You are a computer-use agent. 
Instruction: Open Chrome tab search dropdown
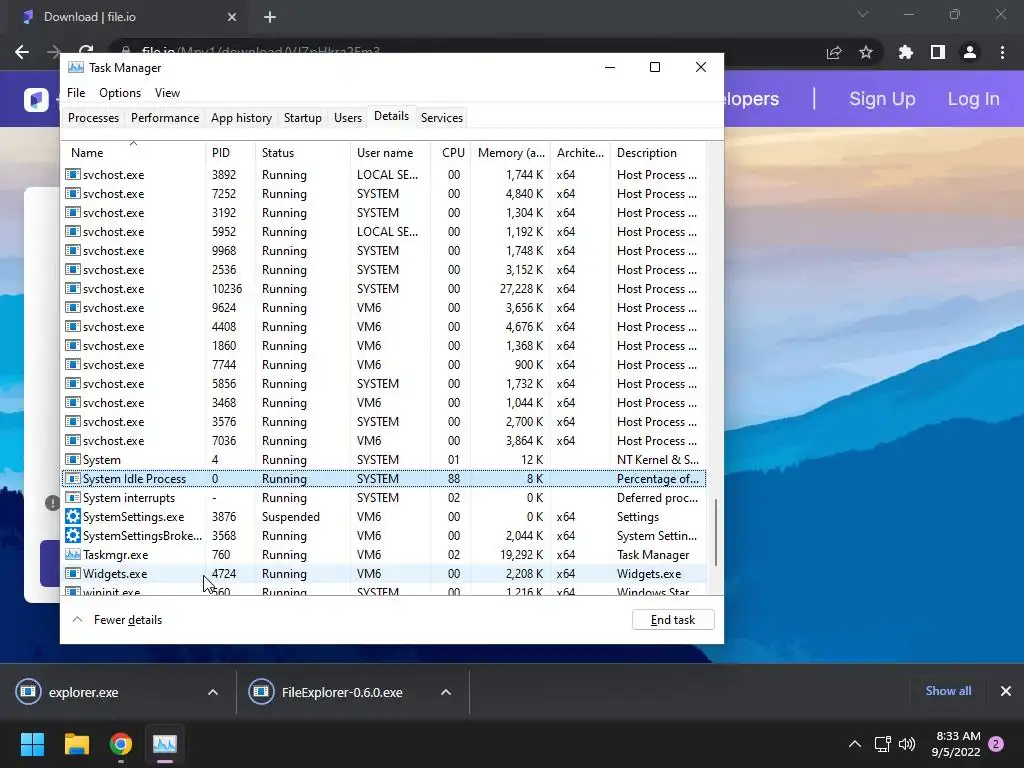863,14
